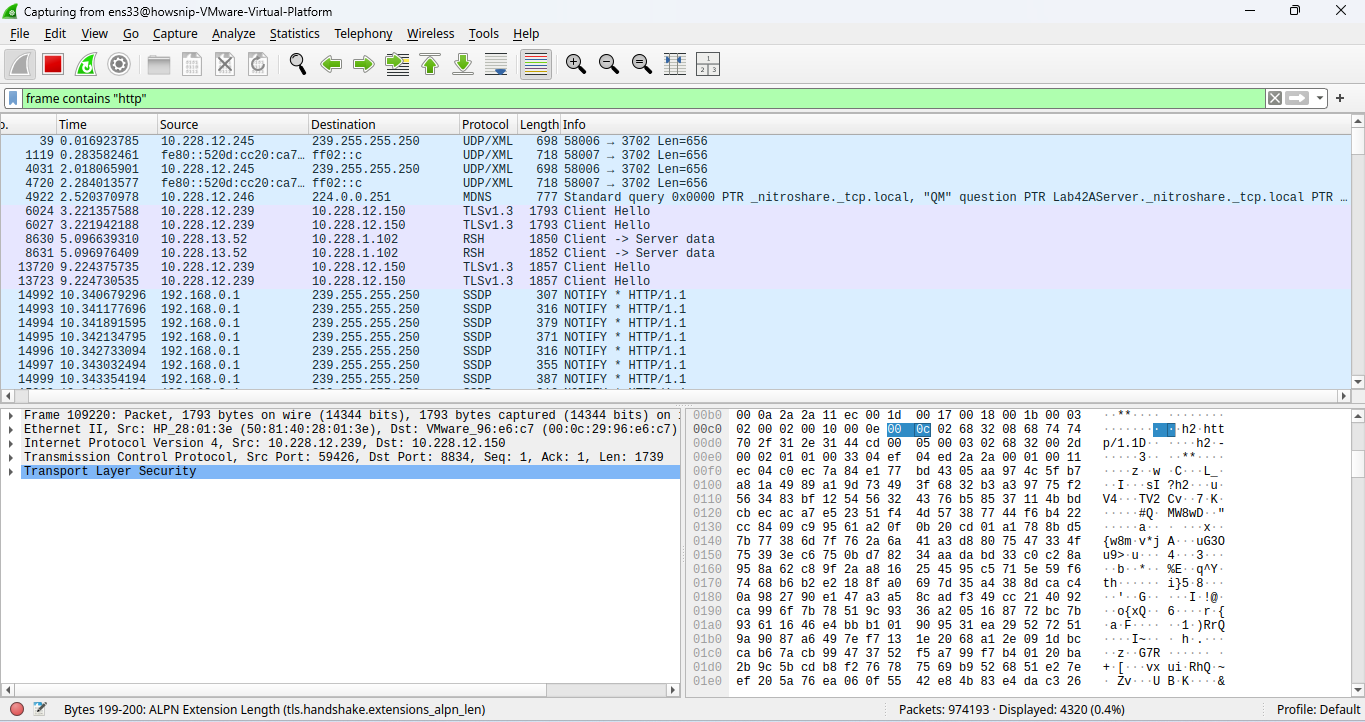Stop the running packet capture
The height and width of the screenshot is (722, 1365).
point(53,64)
